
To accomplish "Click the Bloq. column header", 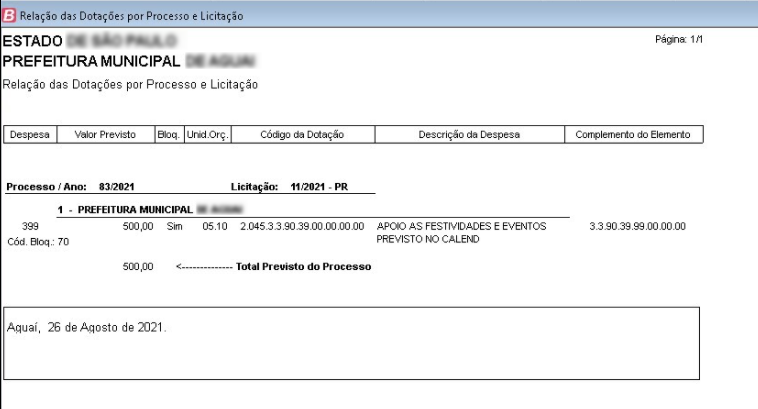I will (167, 134).
